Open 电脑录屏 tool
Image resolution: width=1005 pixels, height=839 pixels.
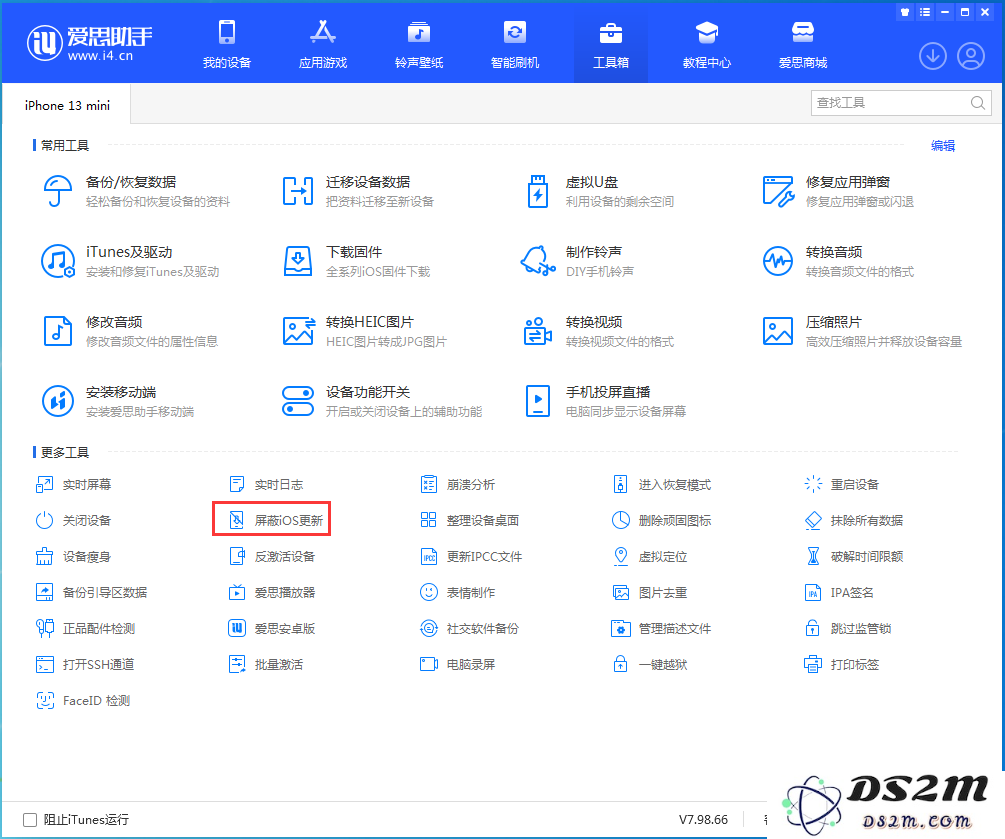click(x=458, y=664)
